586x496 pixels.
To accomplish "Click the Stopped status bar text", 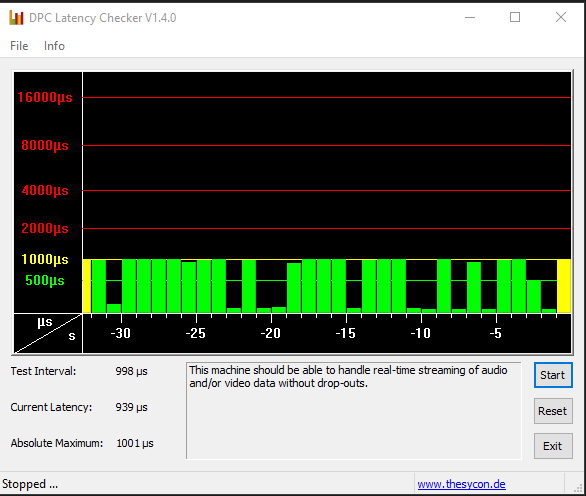I will click(x=30, y=484).
